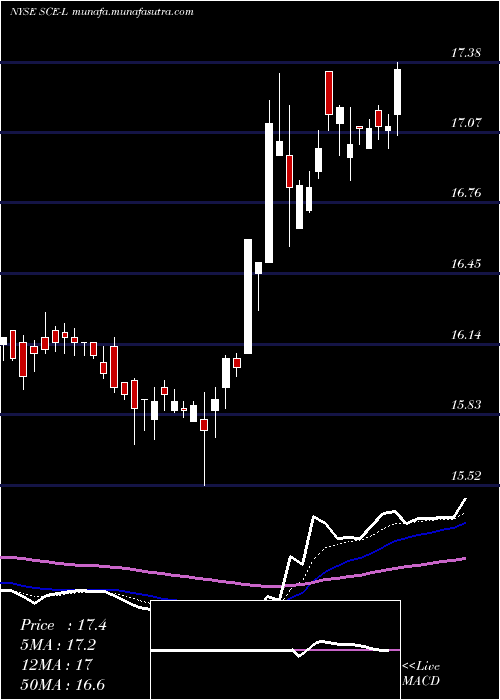Click the Price : 17.4 readout
500x700 pixels.
(63, 625)
